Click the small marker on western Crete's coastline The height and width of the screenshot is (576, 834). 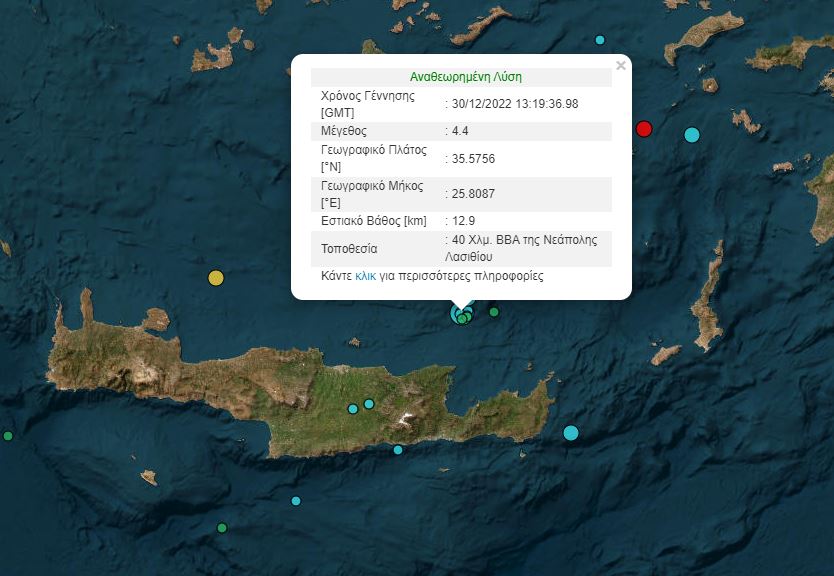click(352, 408)
